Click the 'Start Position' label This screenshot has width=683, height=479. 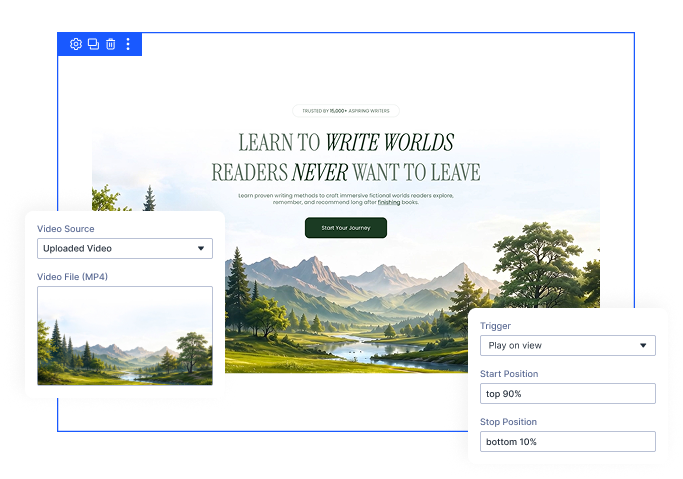point(509,374)
